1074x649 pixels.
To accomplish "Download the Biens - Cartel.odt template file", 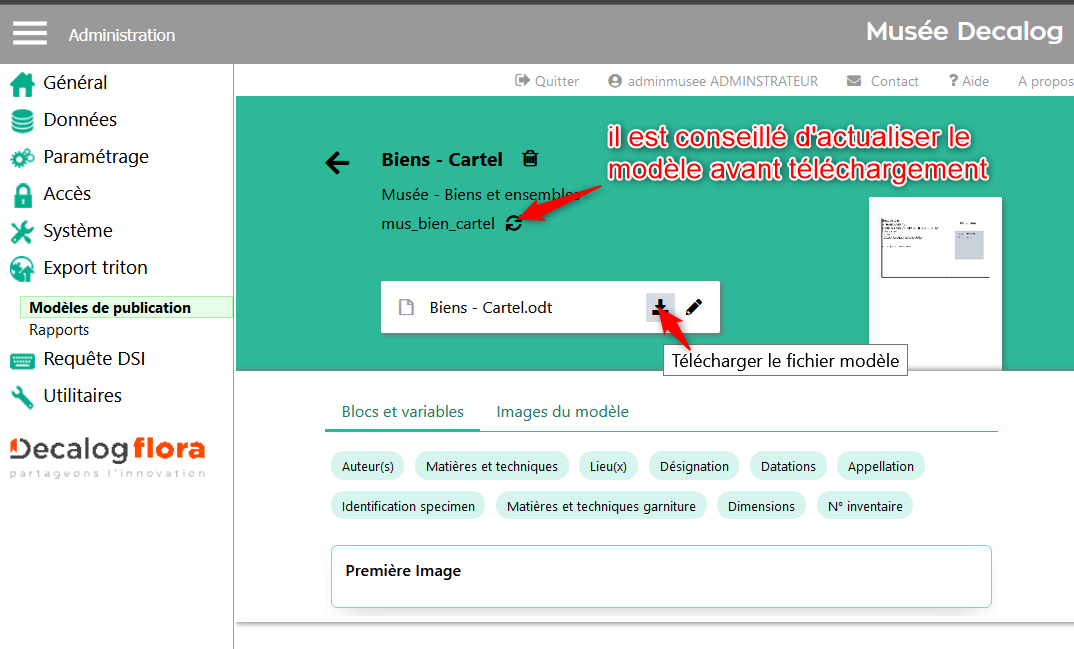I will (660, 307).
